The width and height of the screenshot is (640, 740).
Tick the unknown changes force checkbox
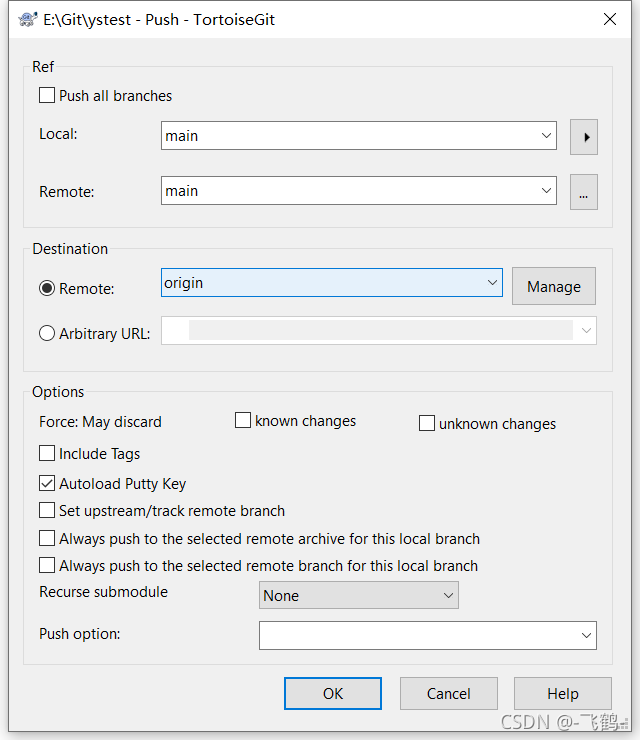(427, 423)
